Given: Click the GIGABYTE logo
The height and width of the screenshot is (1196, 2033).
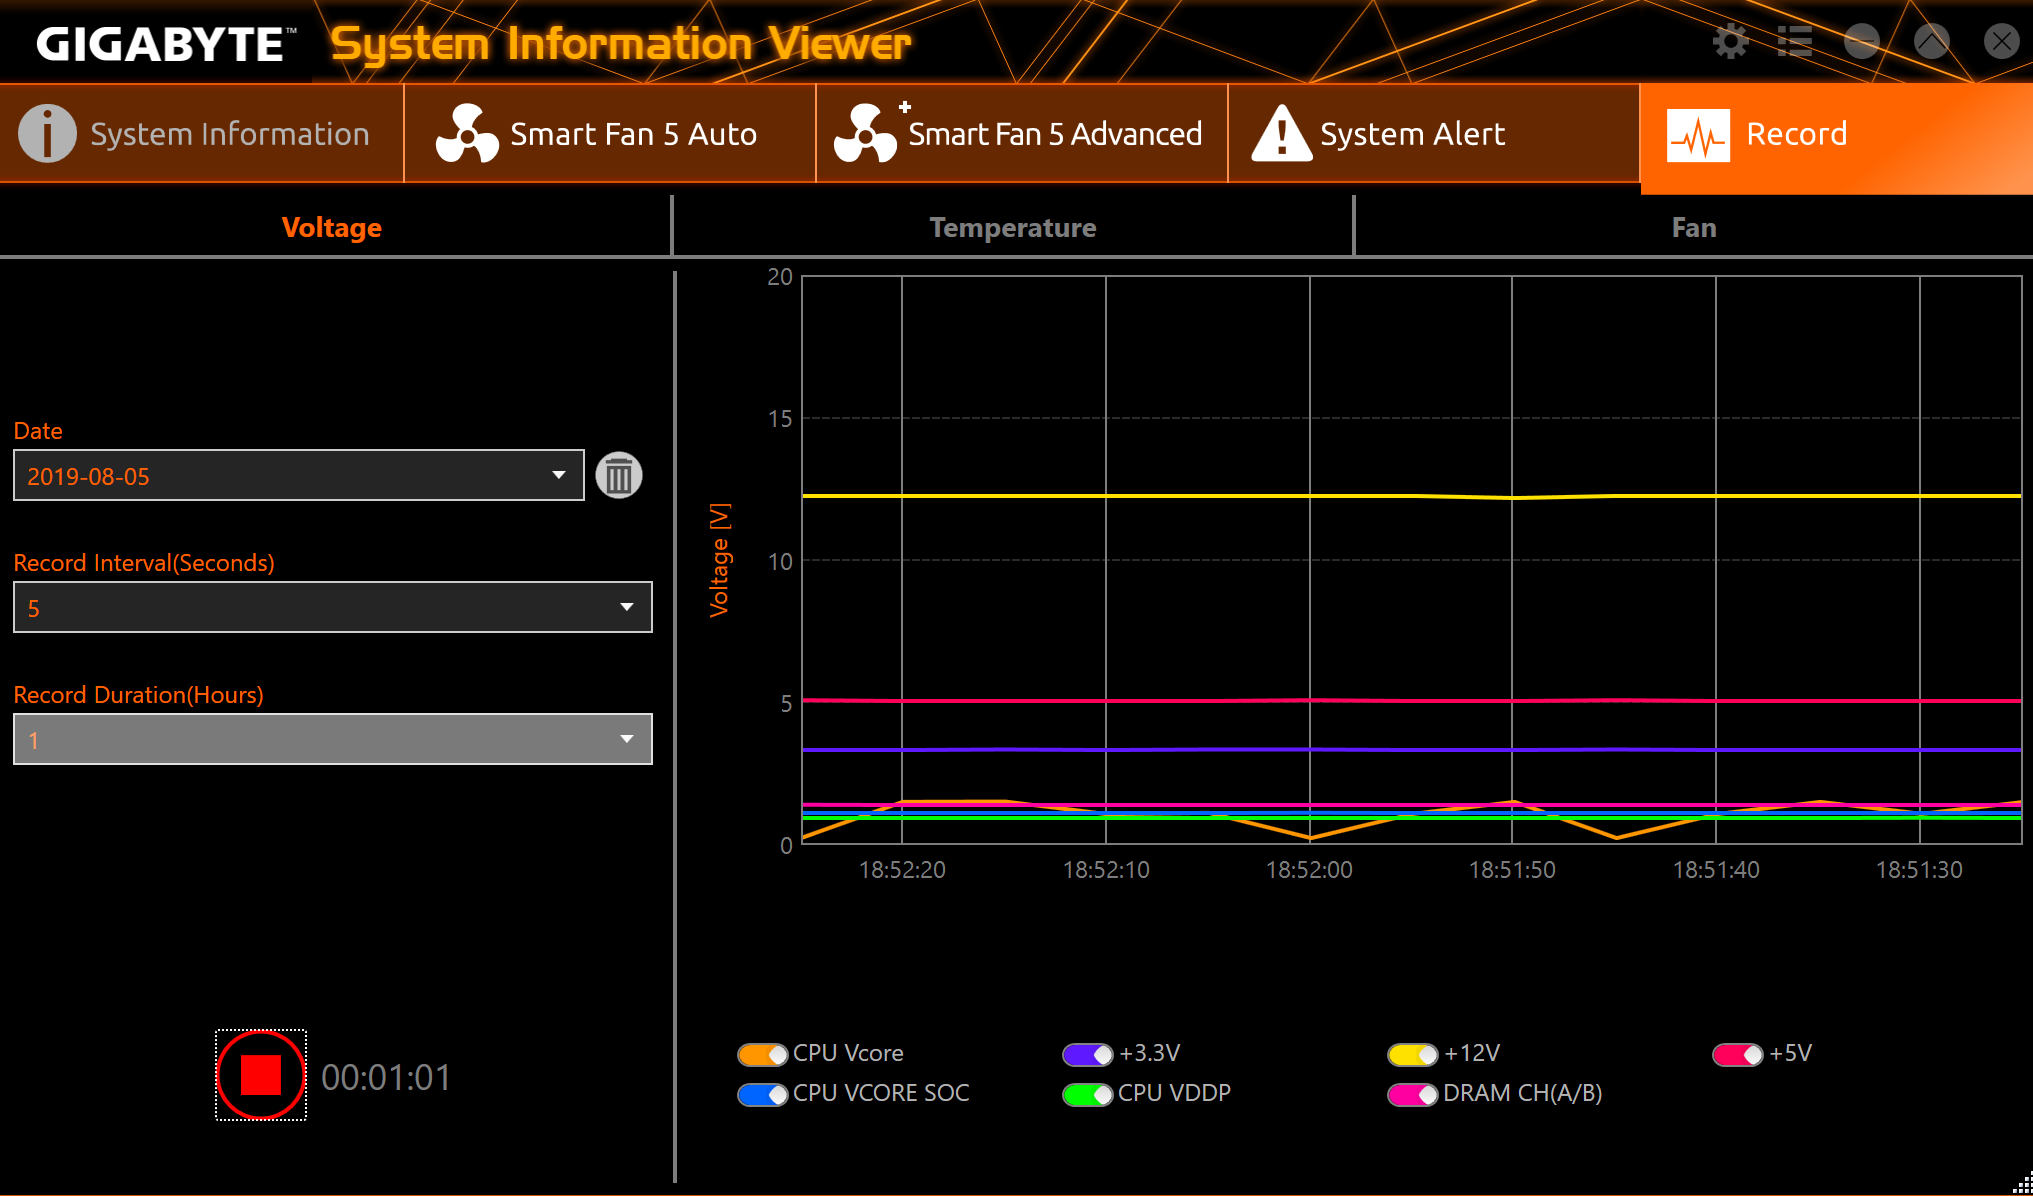Looking at the screenshot, I should click(166, 44).
